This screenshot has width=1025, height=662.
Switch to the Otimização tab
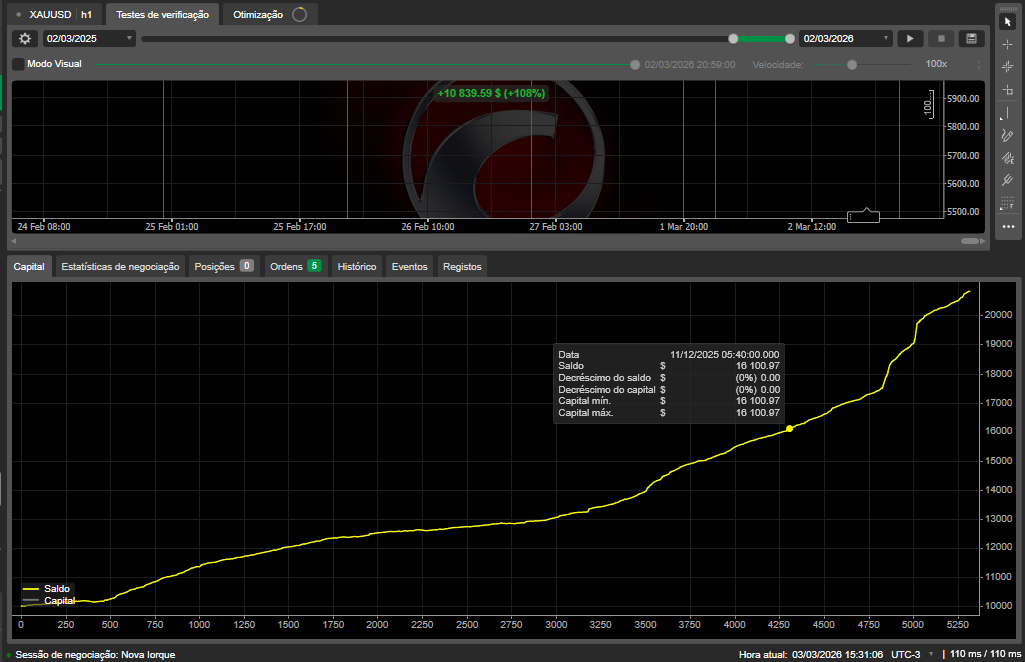click(258, 15)
